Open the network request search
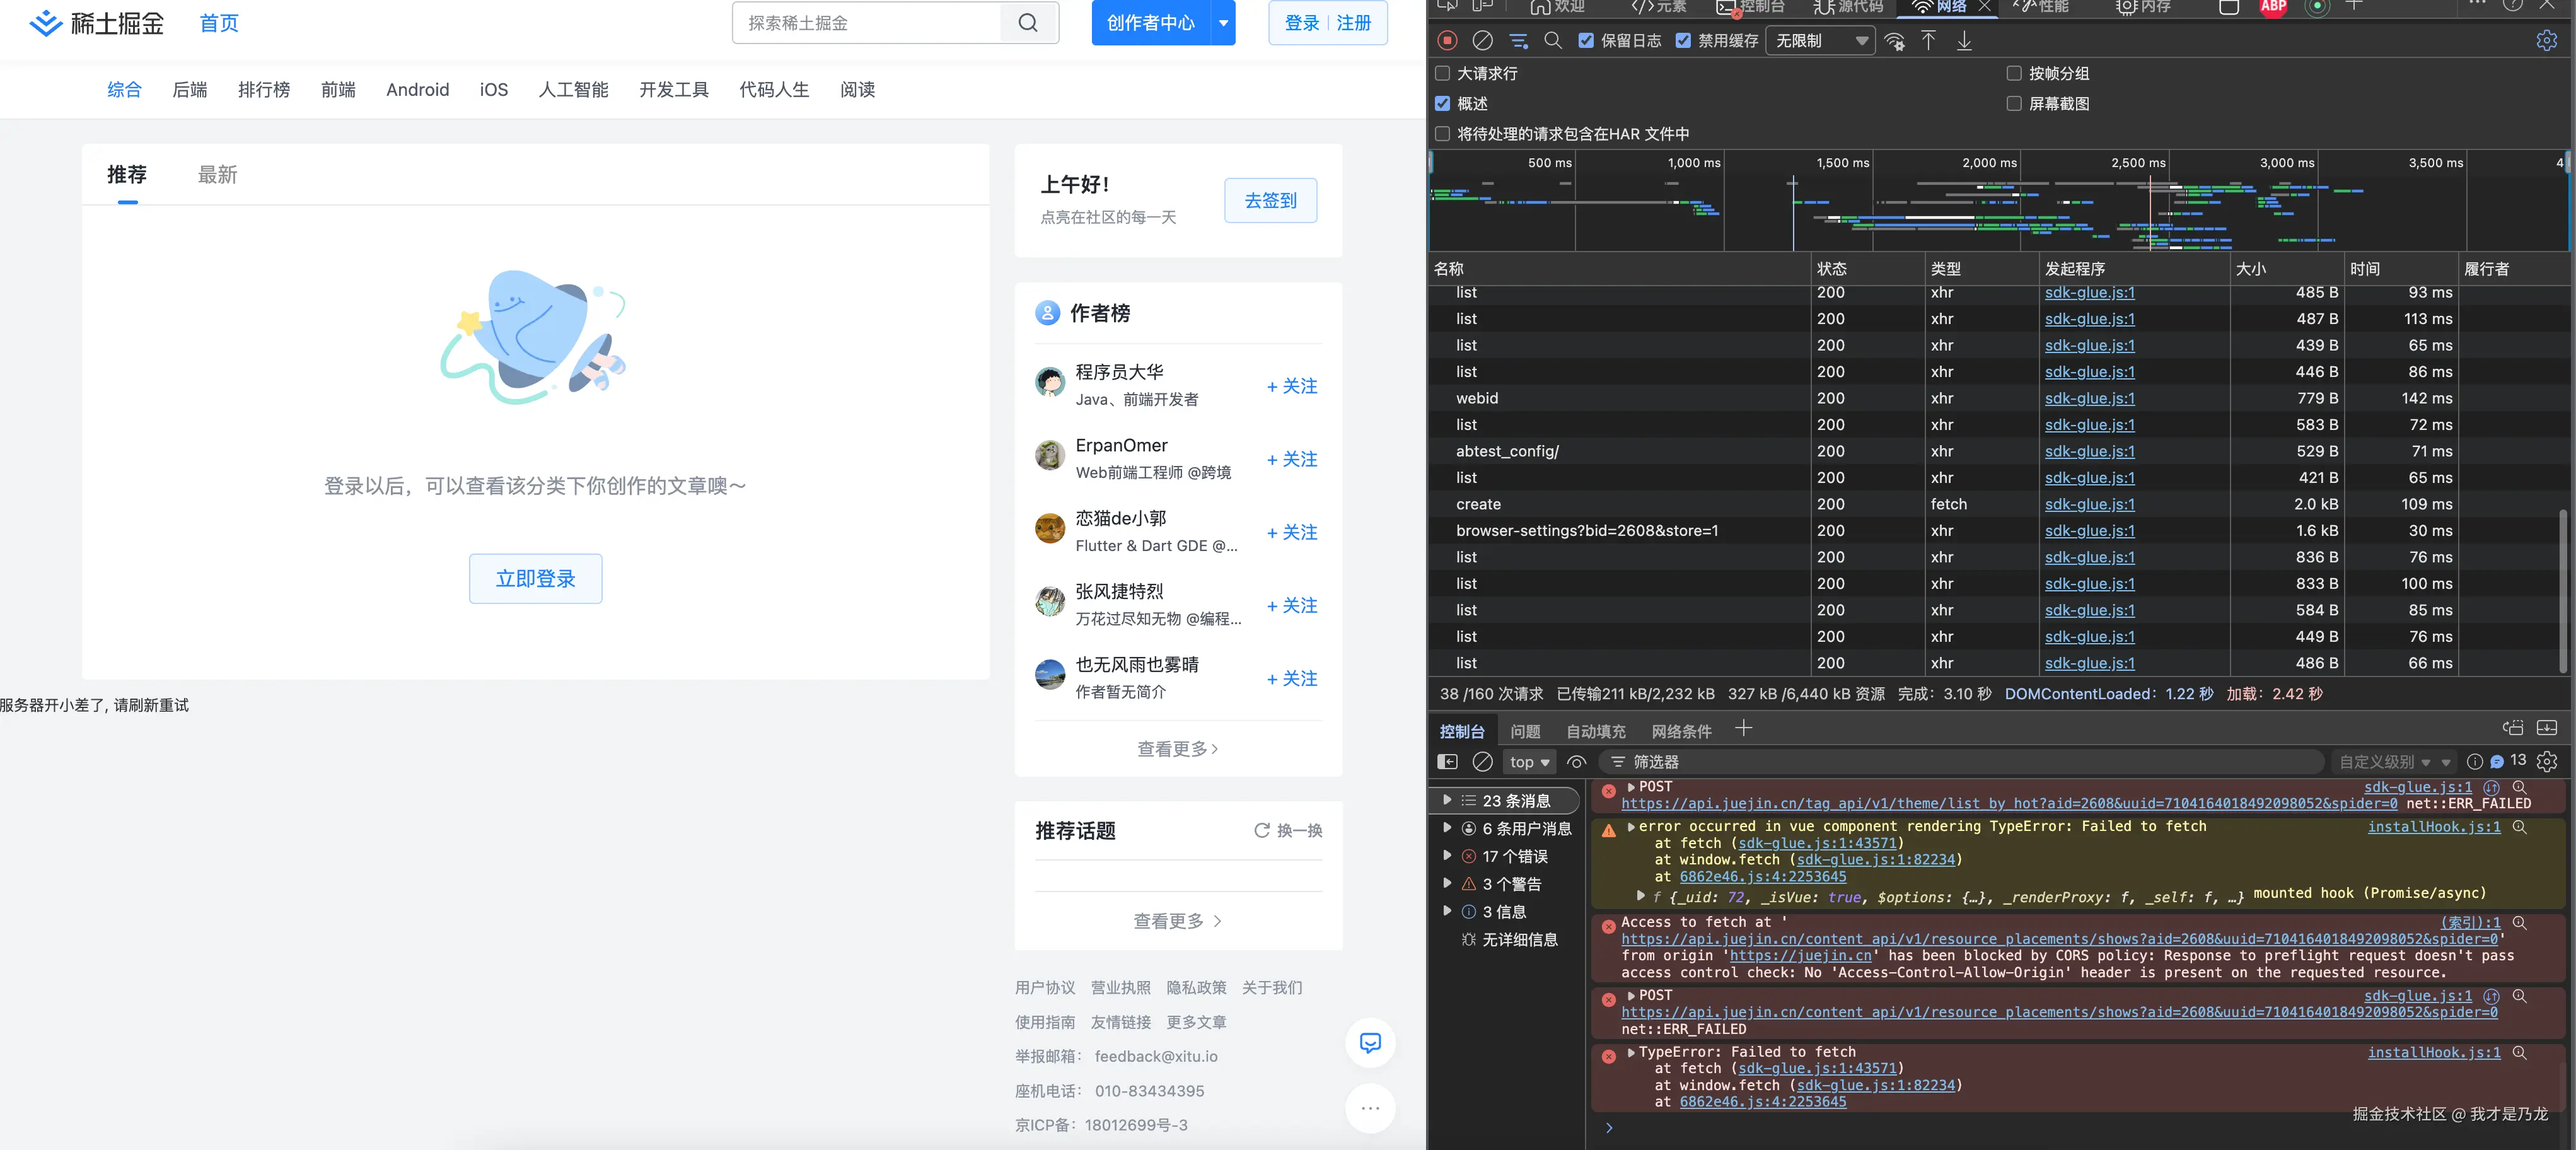The image size is (2576, 1150). point(1554,41)
